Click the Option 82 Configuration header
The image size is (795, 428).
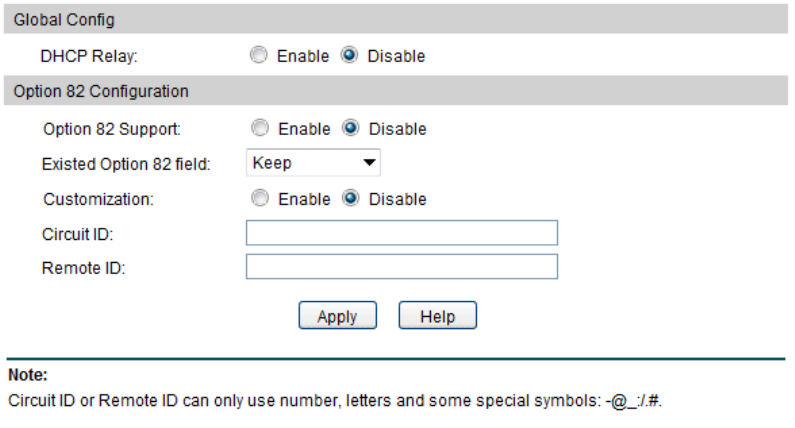coord(100,91)
